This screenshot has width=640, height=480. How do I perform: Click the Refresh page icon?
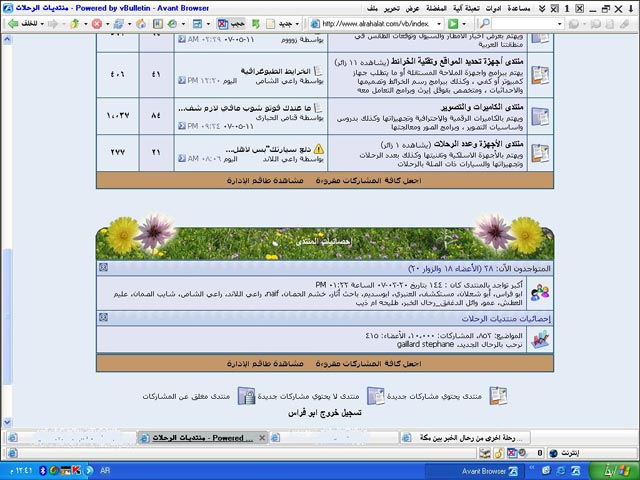[x=119, y=24]
